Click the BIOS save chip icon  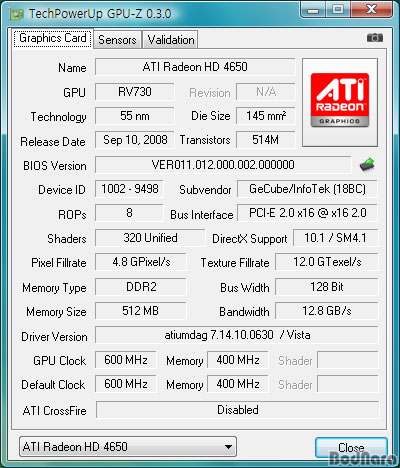point(367,165)
